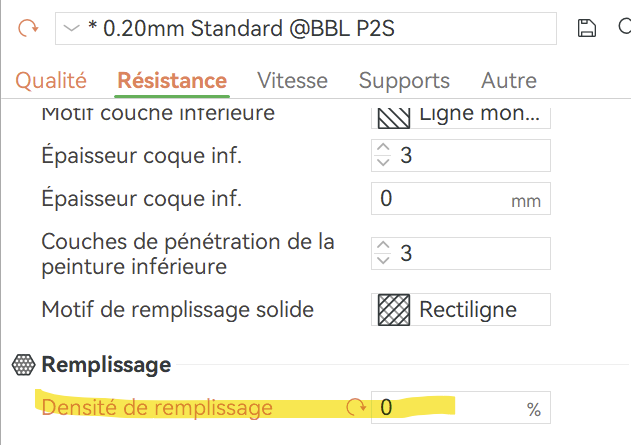Viewport: 631px width, 445px height.
Task: Switch to the Vitesse tab
Action: 292,81
